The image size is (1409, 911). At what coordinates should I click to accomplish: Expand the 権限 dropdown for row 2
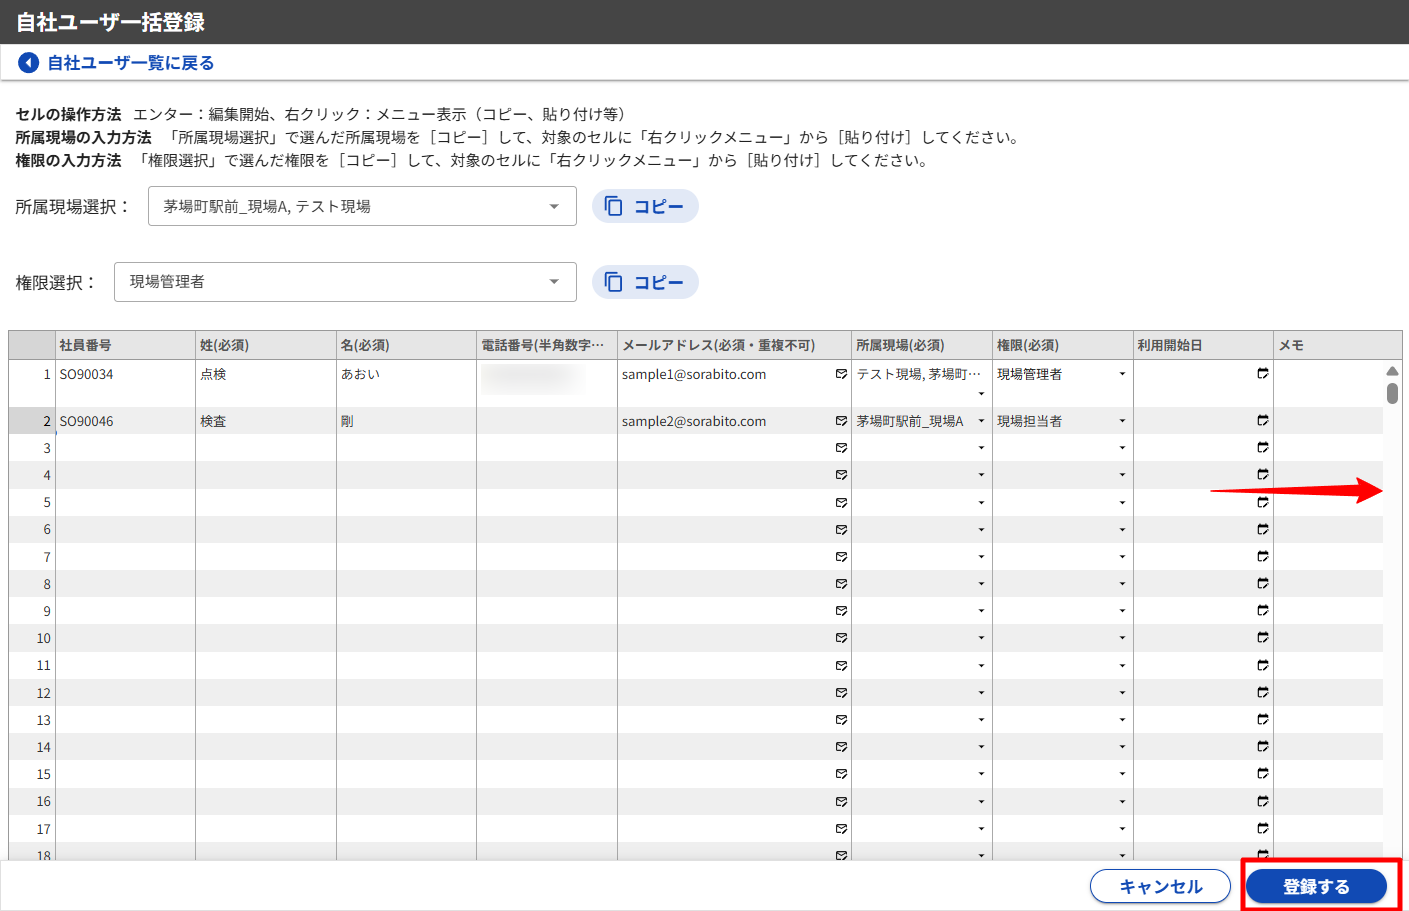tap(1122, 421)
